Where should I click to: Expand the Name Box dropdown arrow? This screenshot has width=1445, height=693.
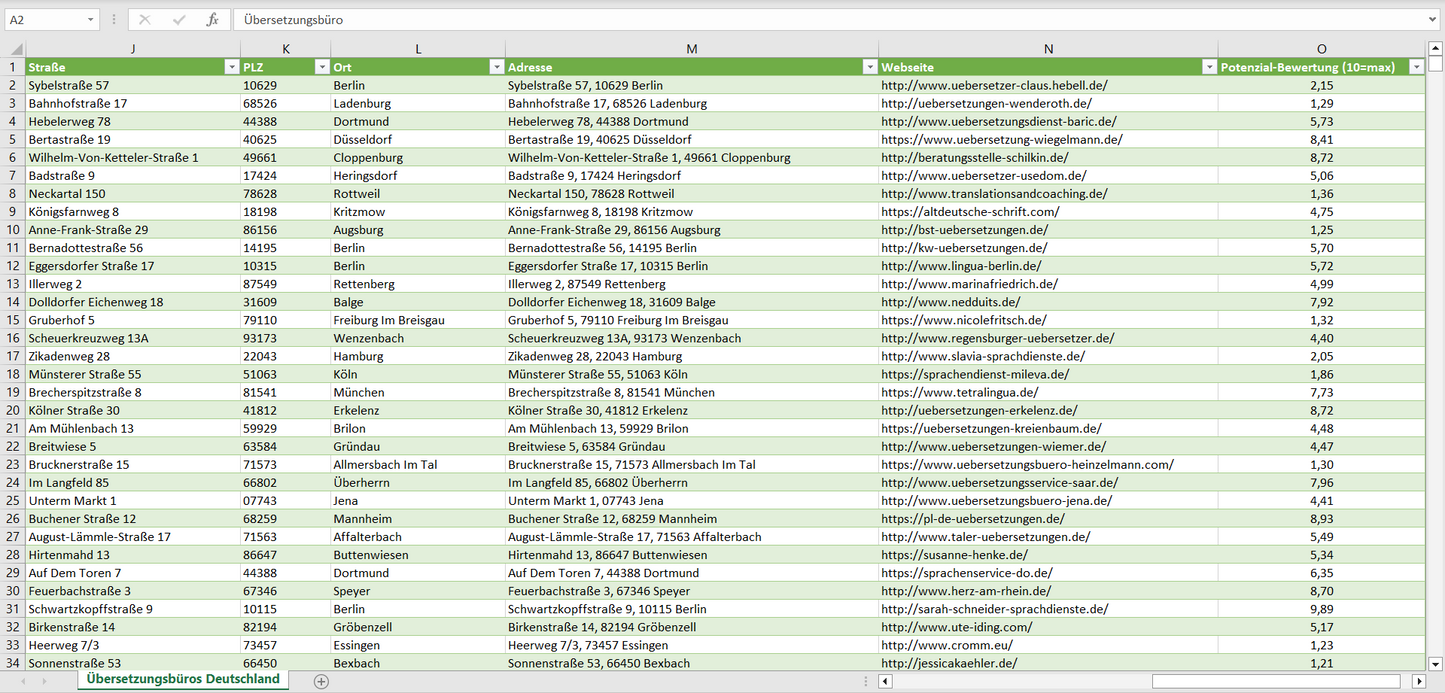91,20
